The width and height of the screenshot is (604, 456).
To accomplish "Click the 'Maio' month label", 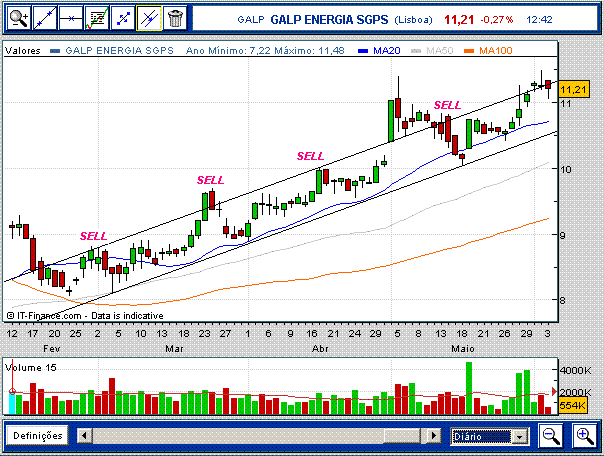I will click(463, 349).
